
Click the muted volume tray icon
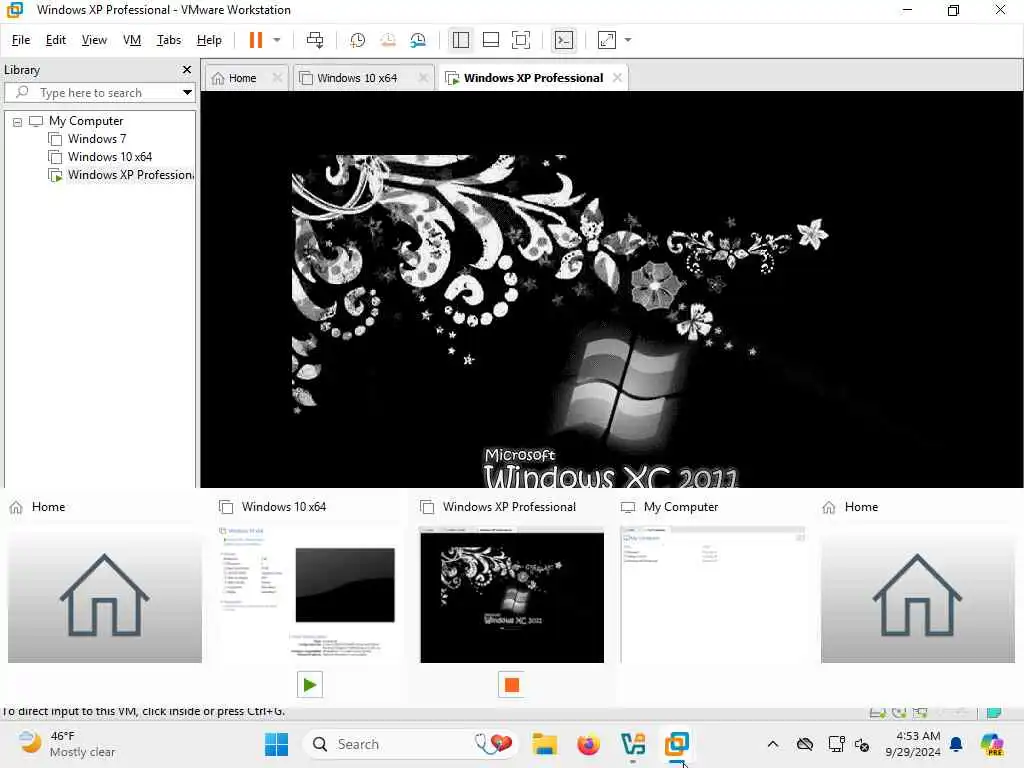coord(862,744)
